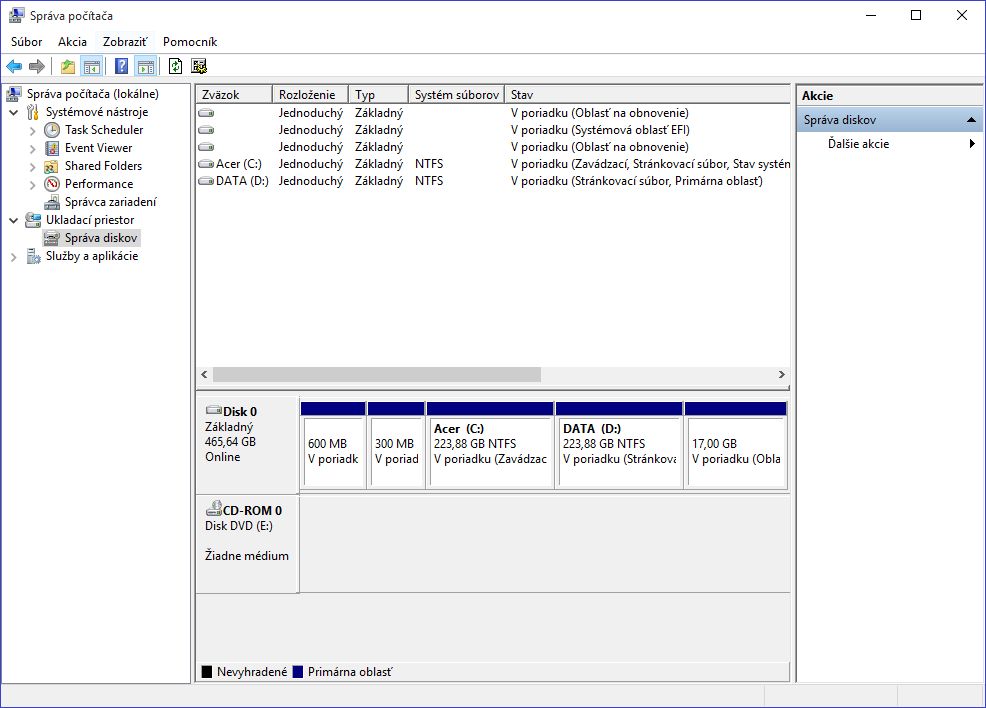This screenshot has width=986, height=708.
Task: Click the DATA (D:) partition block
Action: pyautogui.click(x=619, y=451)
